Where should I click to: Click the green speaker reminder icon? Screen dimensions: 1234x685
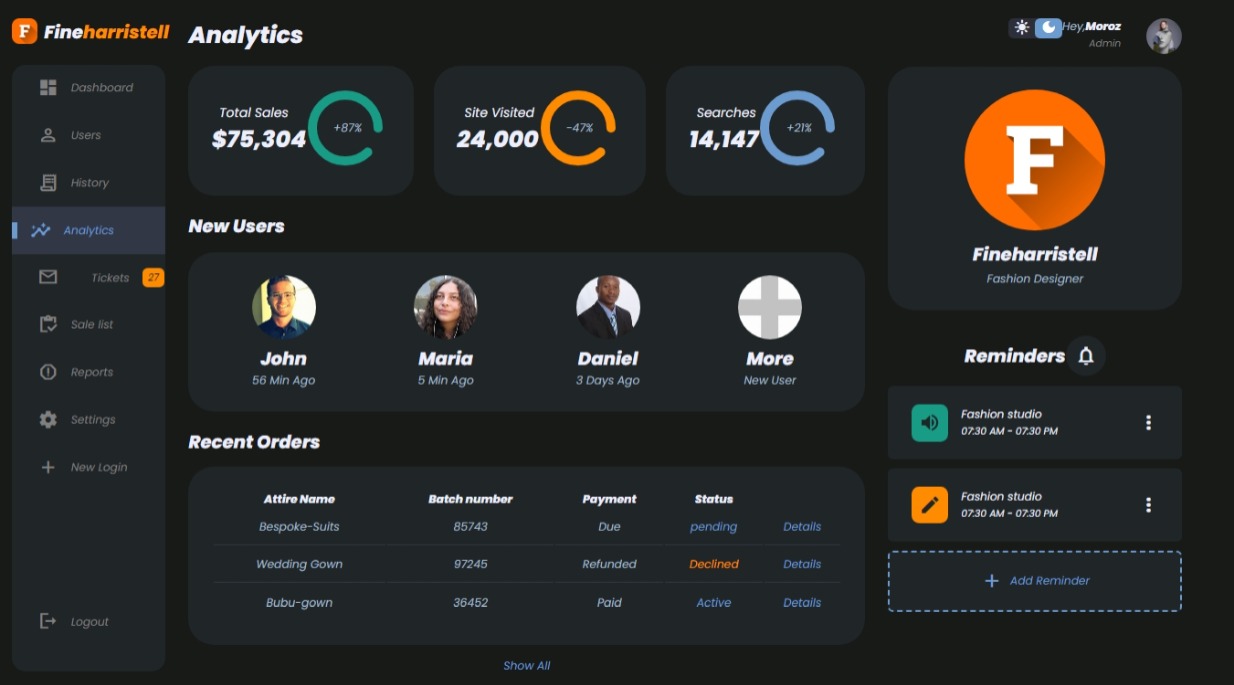tap(930, 422)
